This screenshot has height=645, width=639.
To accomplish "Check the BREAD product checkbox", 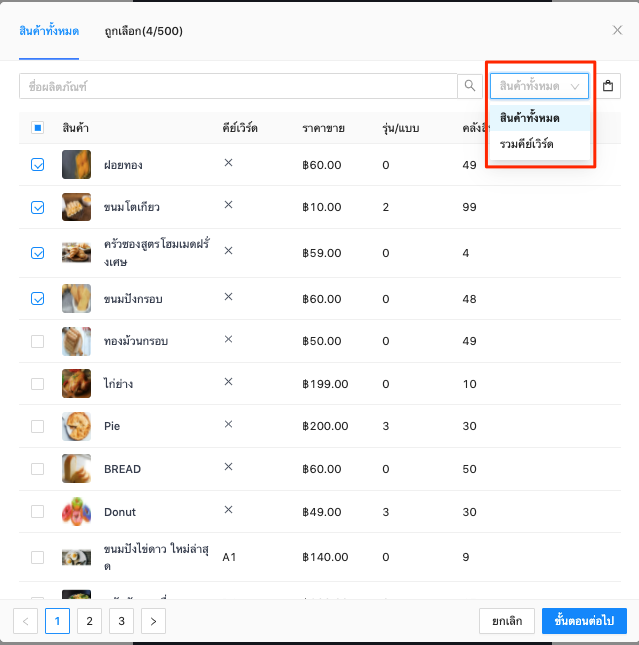I will point(37,469).
